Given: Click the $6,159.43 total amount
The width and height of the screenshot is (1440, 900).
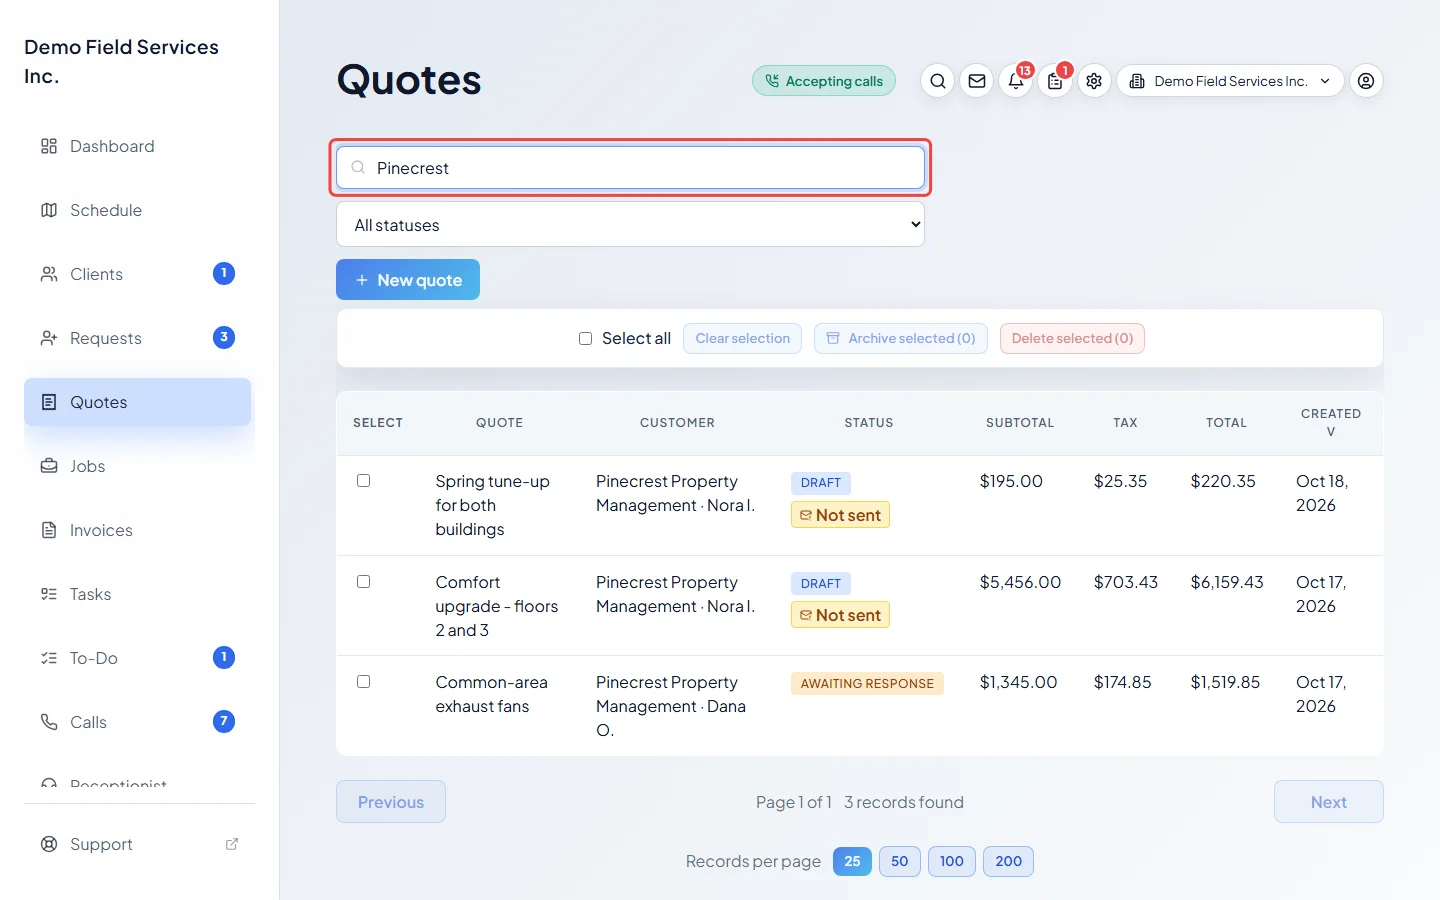Looking at the screenshot, I should (x=1227, y=582).
